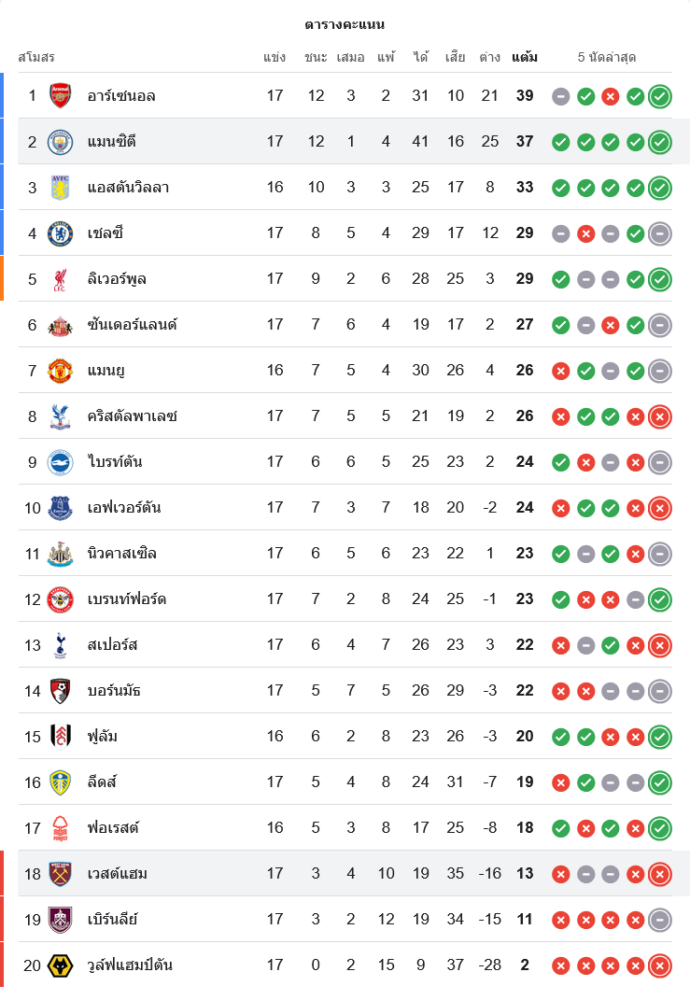690x1000 pixels.
Task: Click the Chelsea club crest
Action: (x=61, y=233)
